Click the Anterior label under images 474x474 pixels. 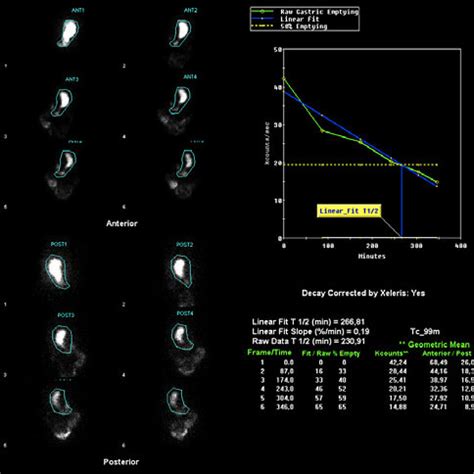pyautogui.click(x=122, y=223)
